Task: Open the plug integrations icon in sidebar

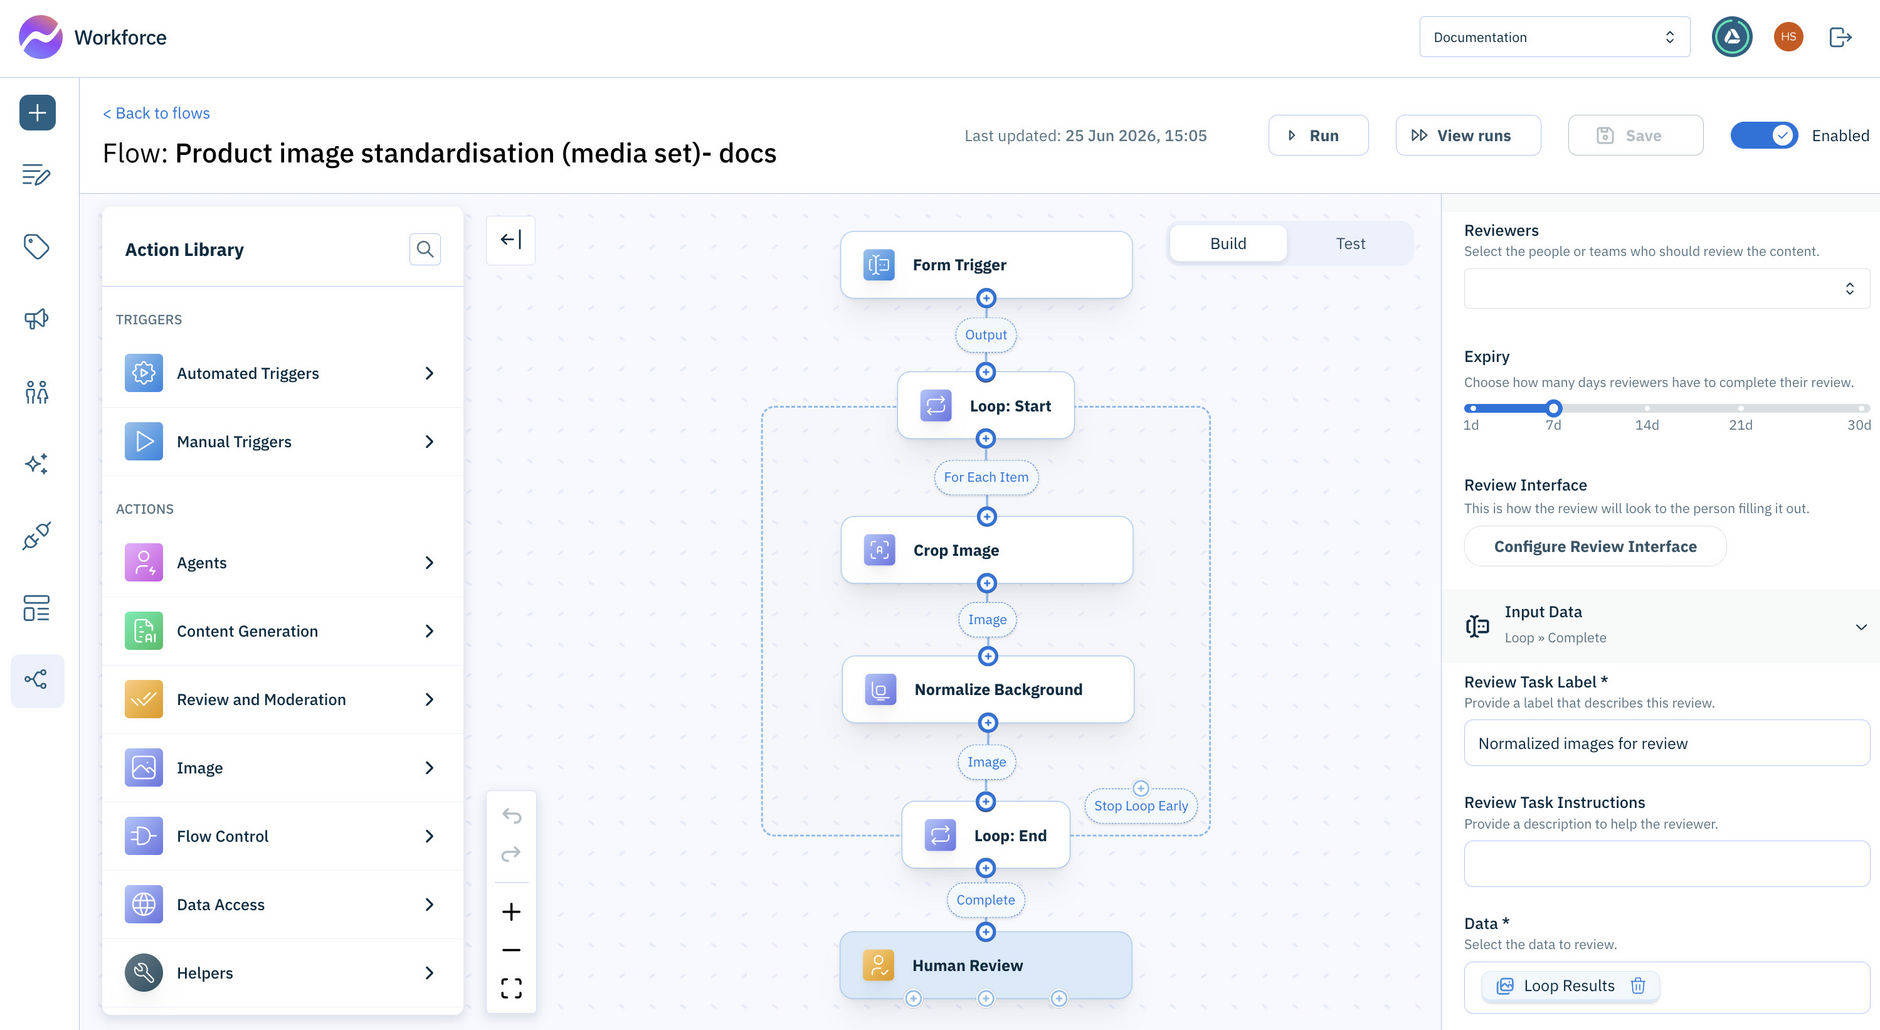Action: (x=37, y=536)
